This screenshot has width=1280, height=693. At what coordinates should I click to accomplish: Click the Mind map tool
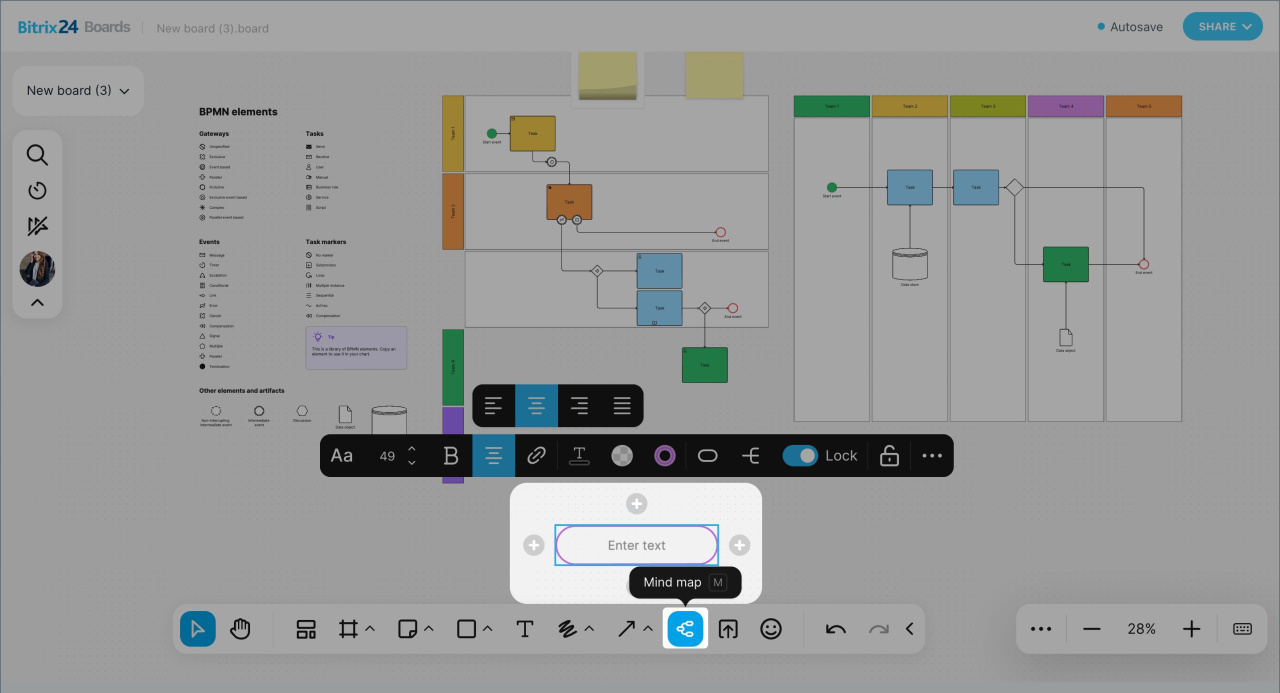click(686, 629)
